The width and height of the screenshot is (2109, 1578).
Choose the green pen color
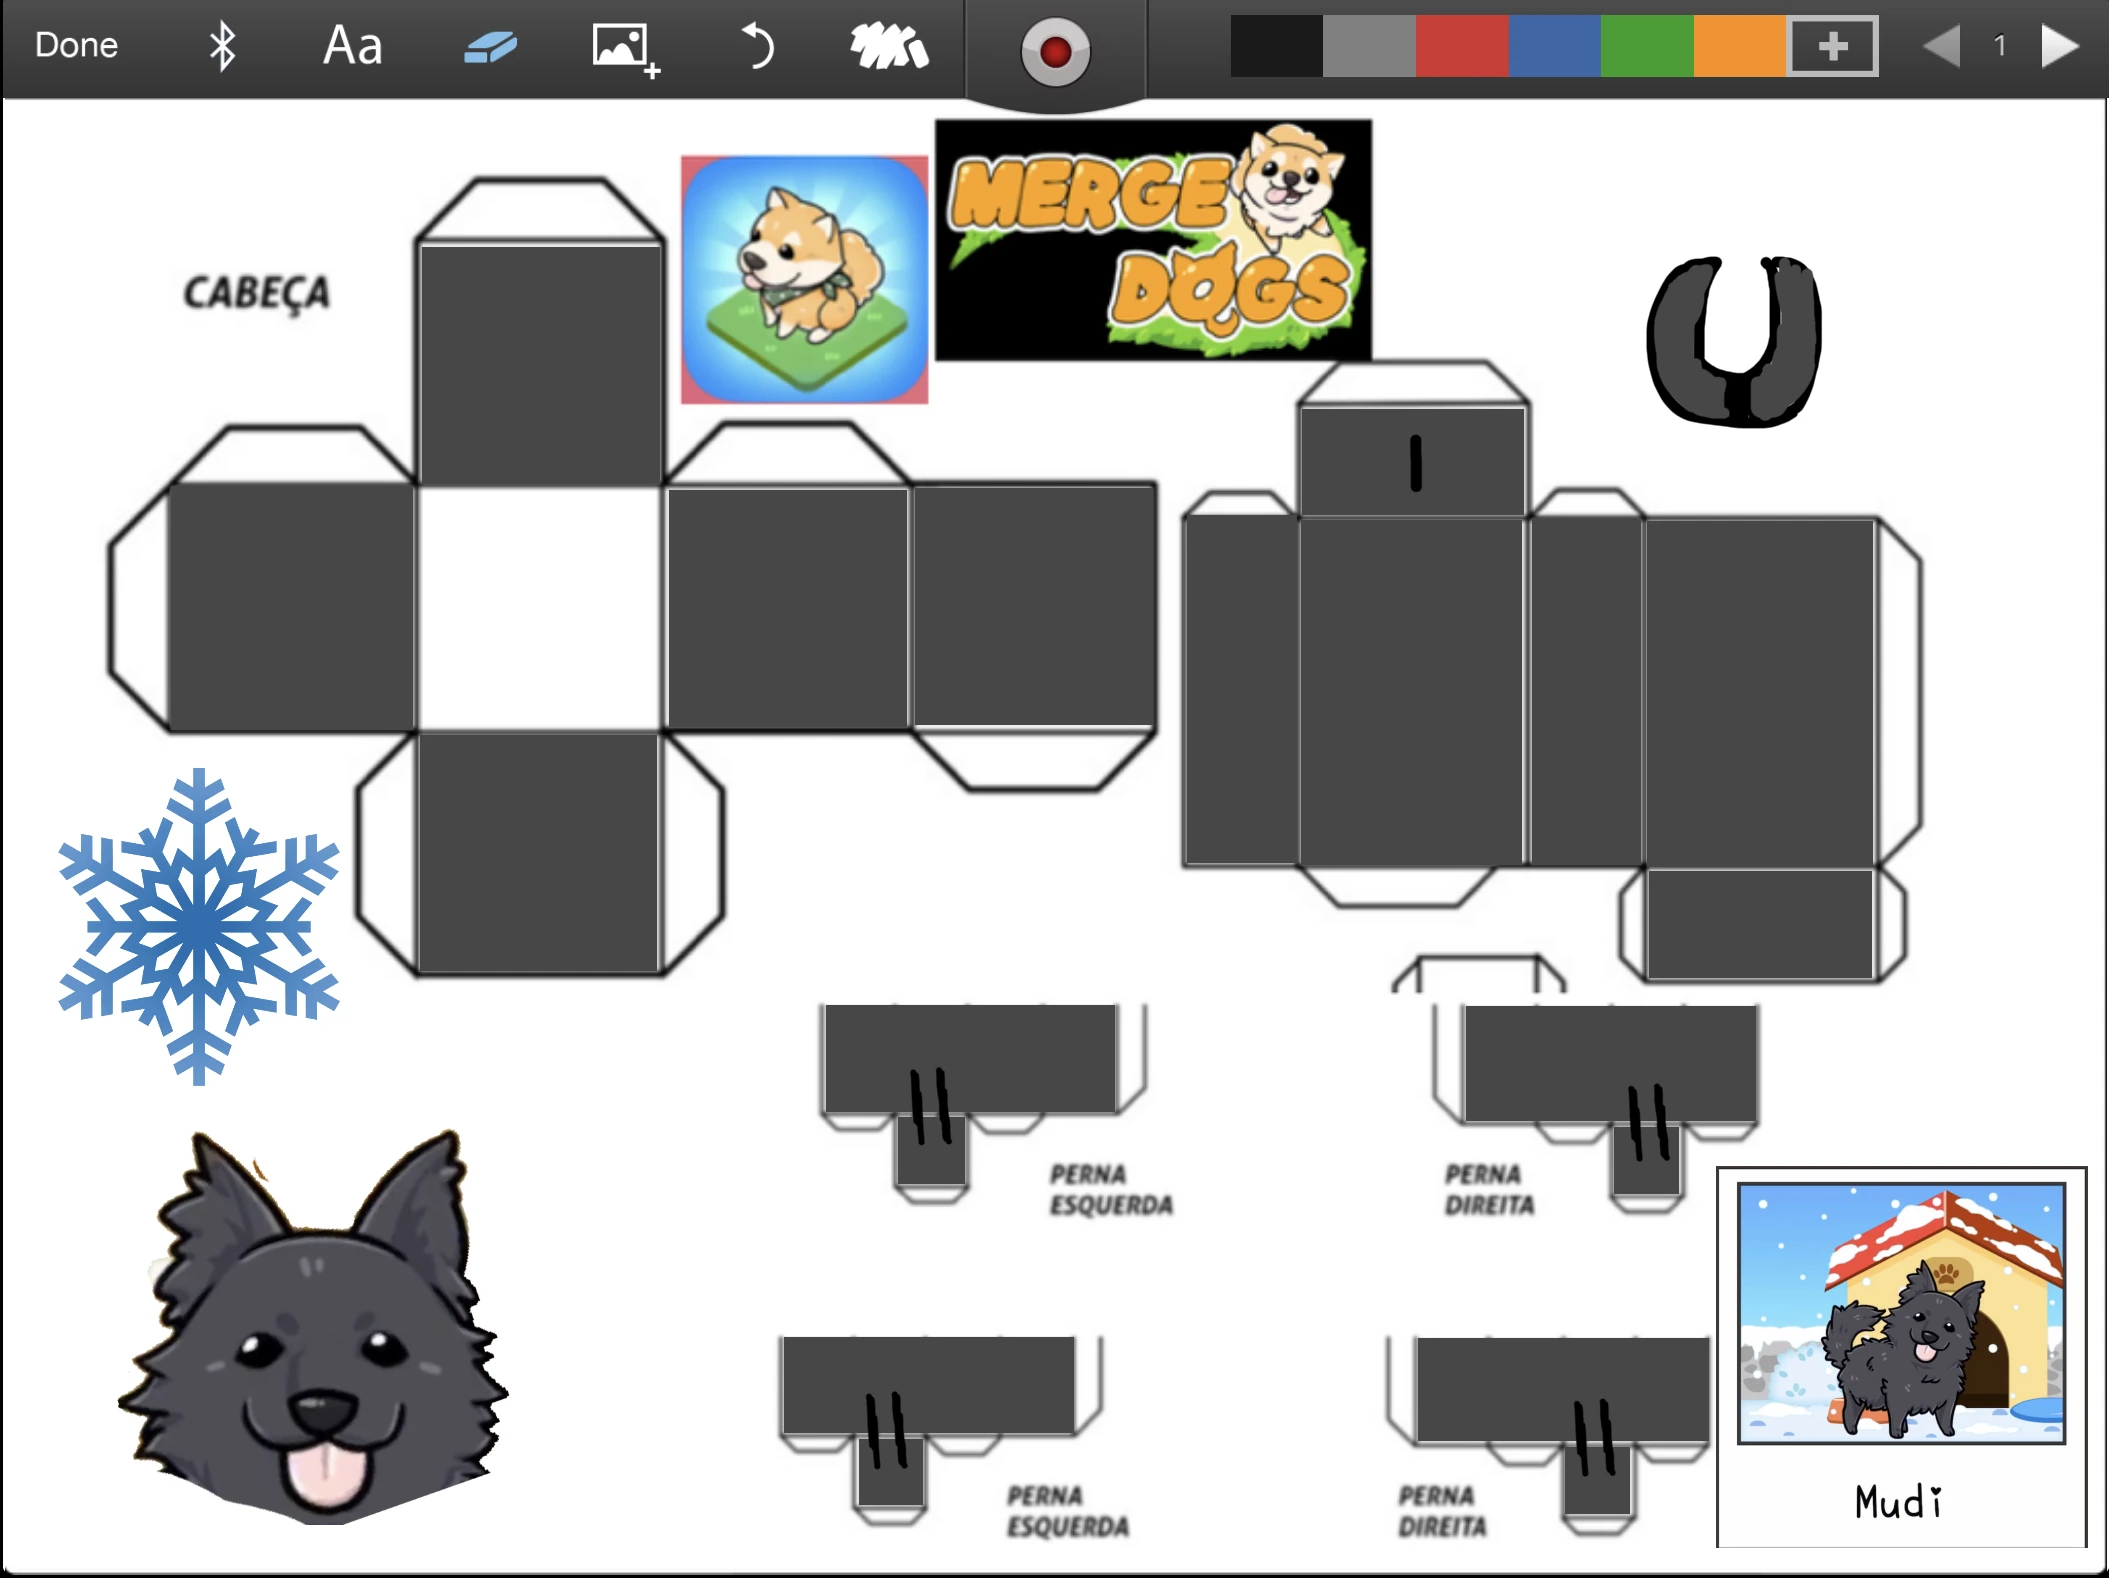[1646, 46]
